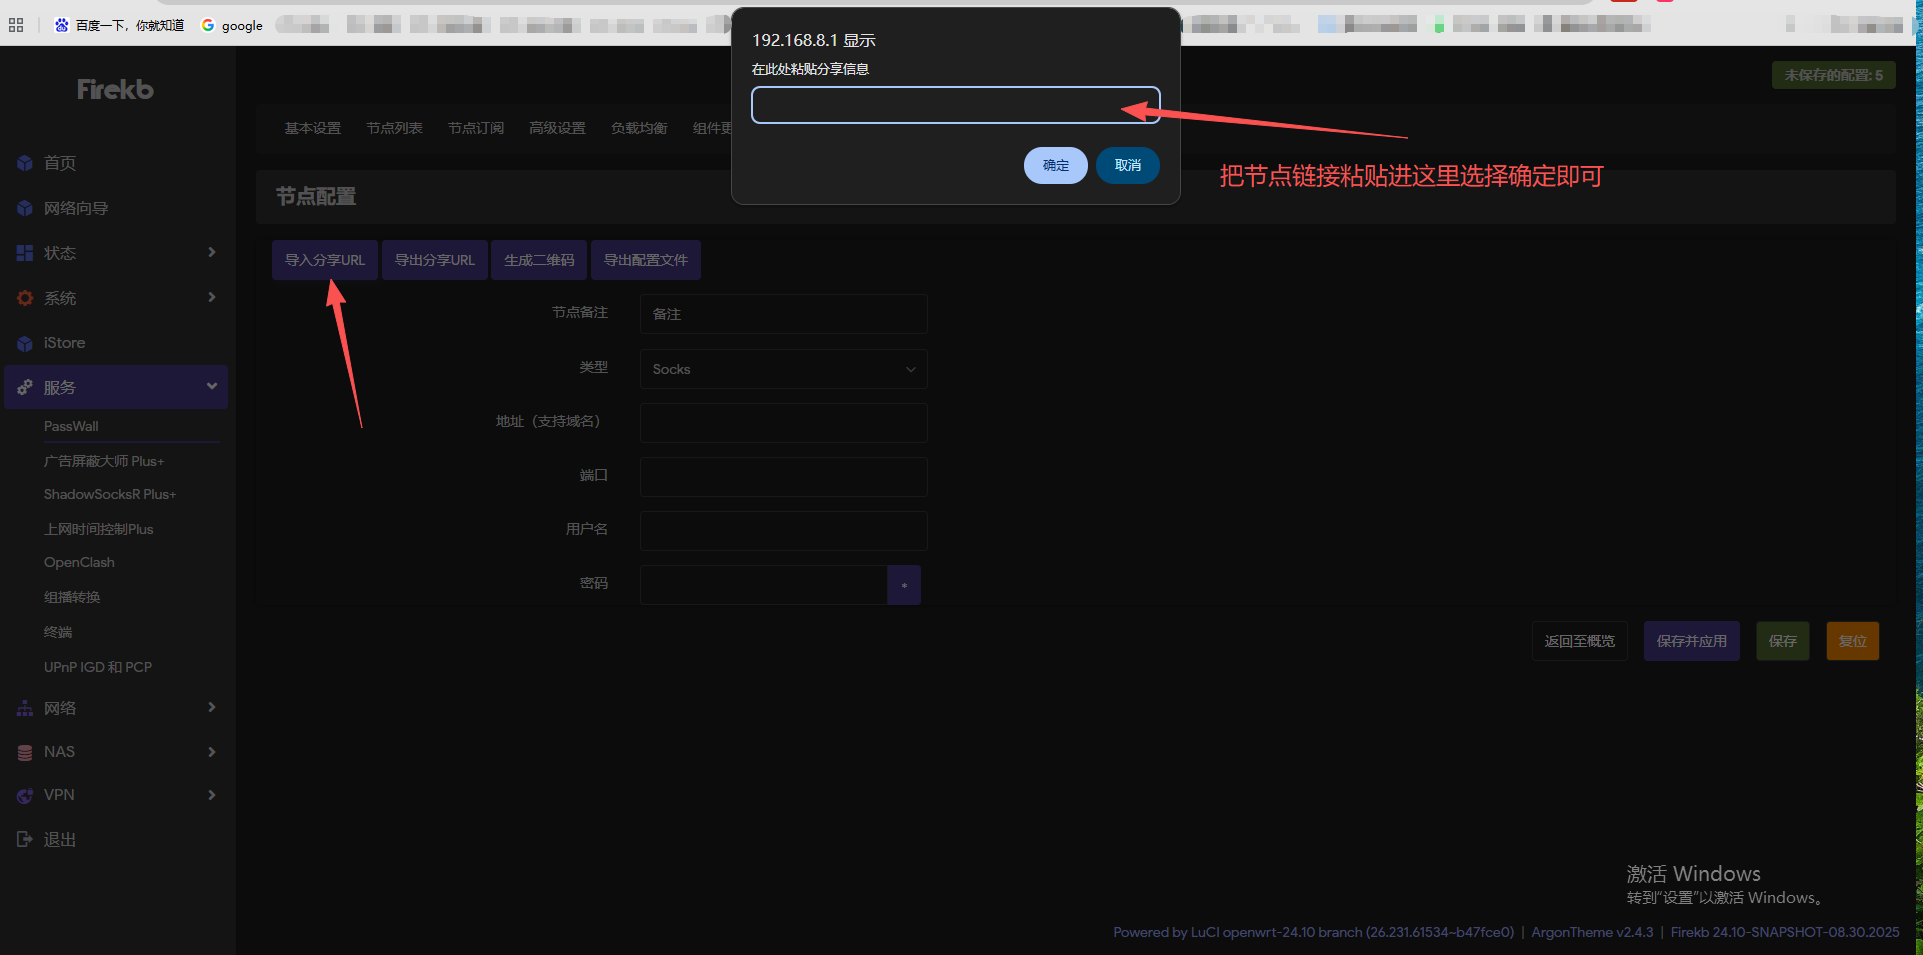Toggle password visibility asterisk button
This screenshot has width=1923, height=955.
[x=904, y=585]
